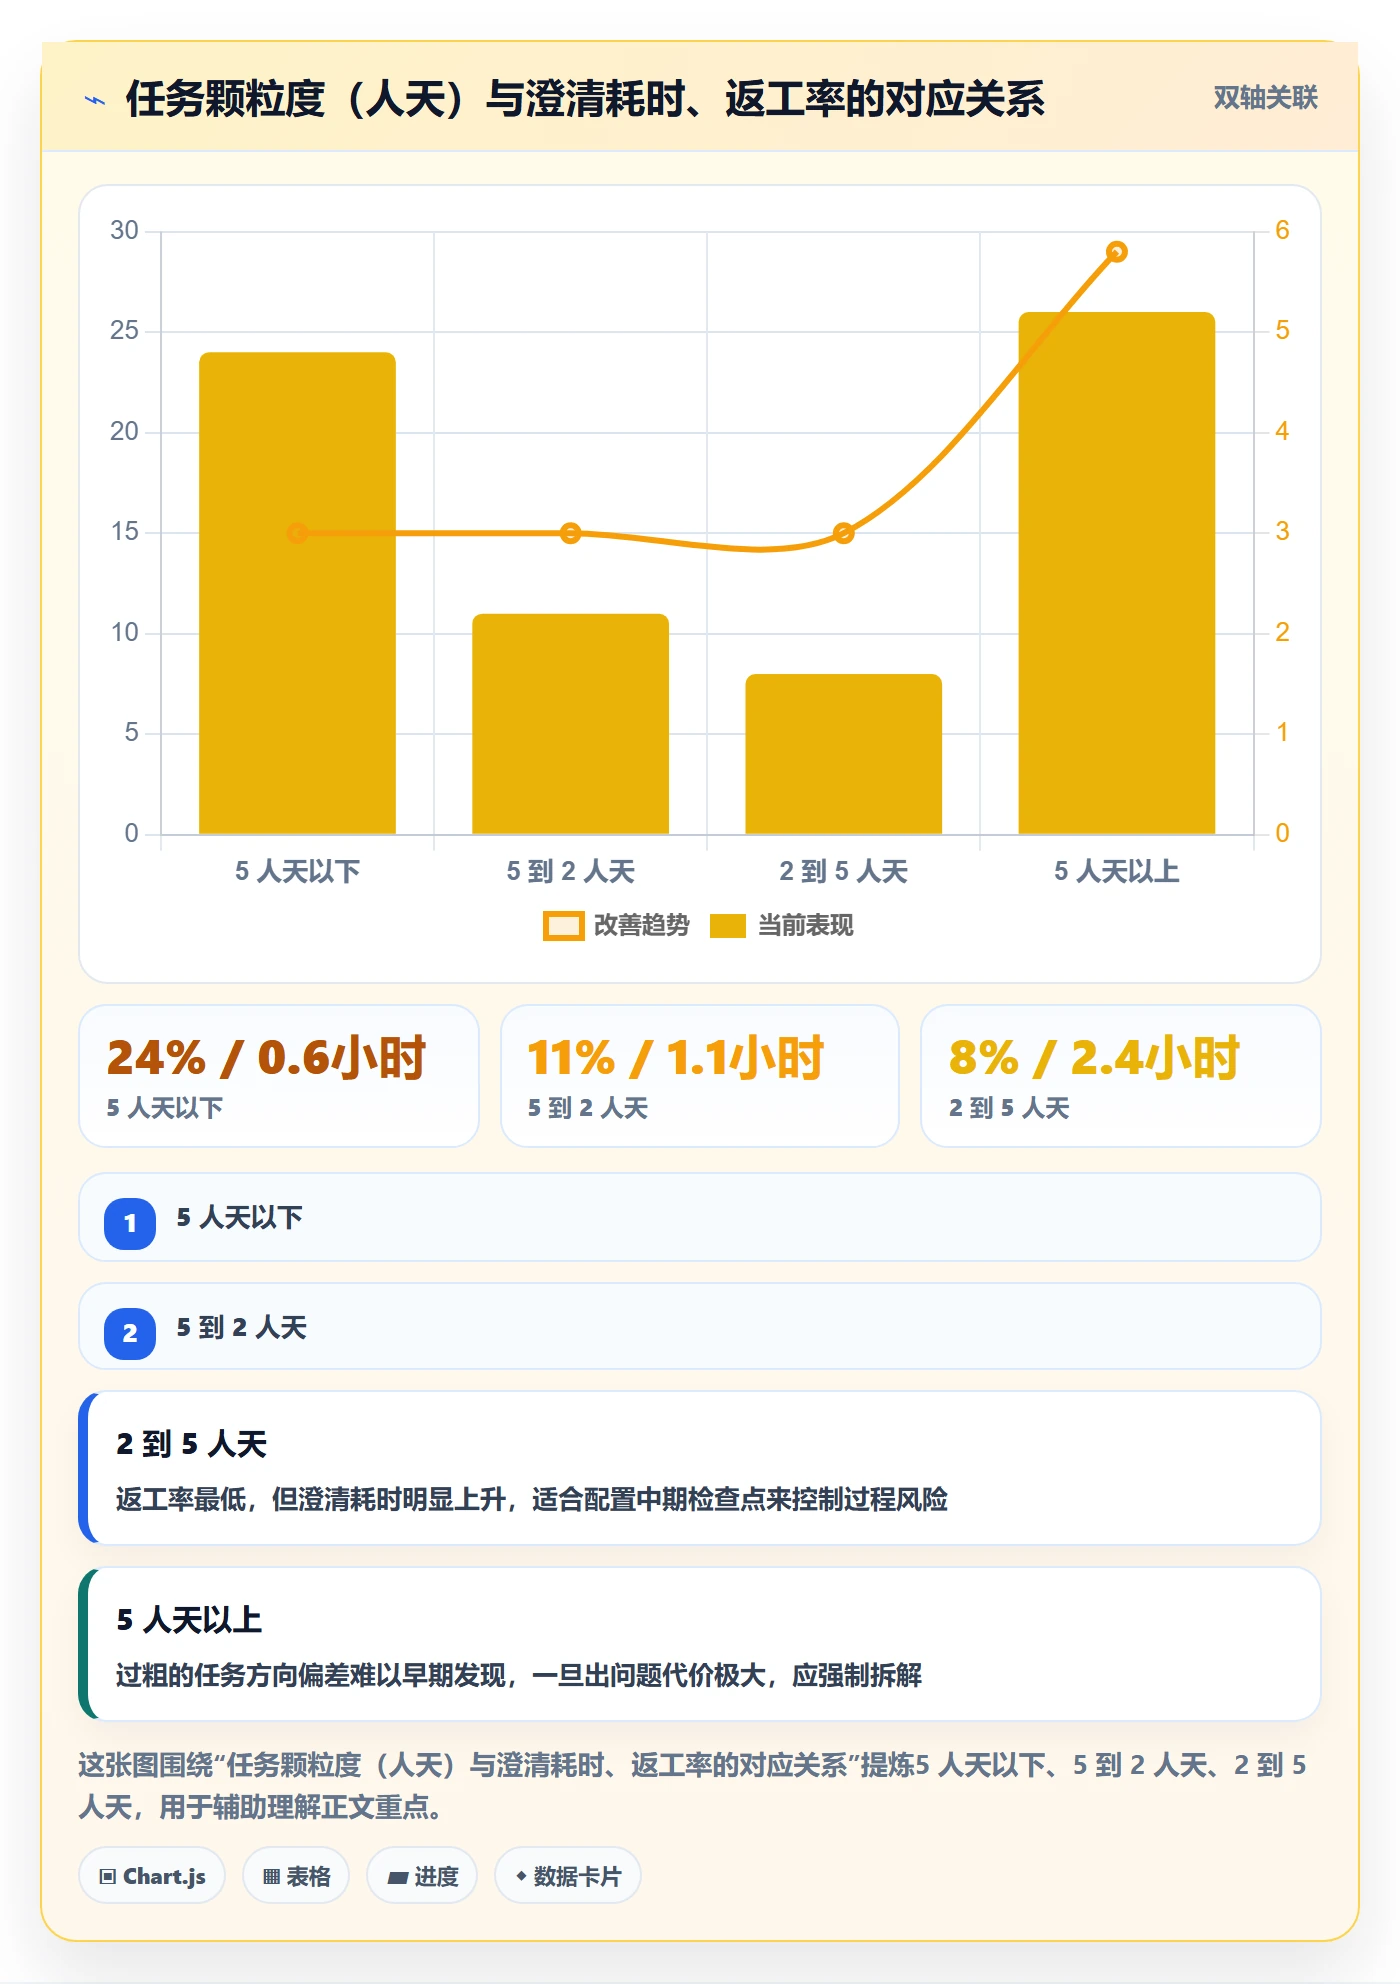Image resolution: width=1400 pixels, height=1984 pixels.
Task: Toggle the 改善趋势 legend swatch
Action: pyautogui.click(x=563, y=926)
